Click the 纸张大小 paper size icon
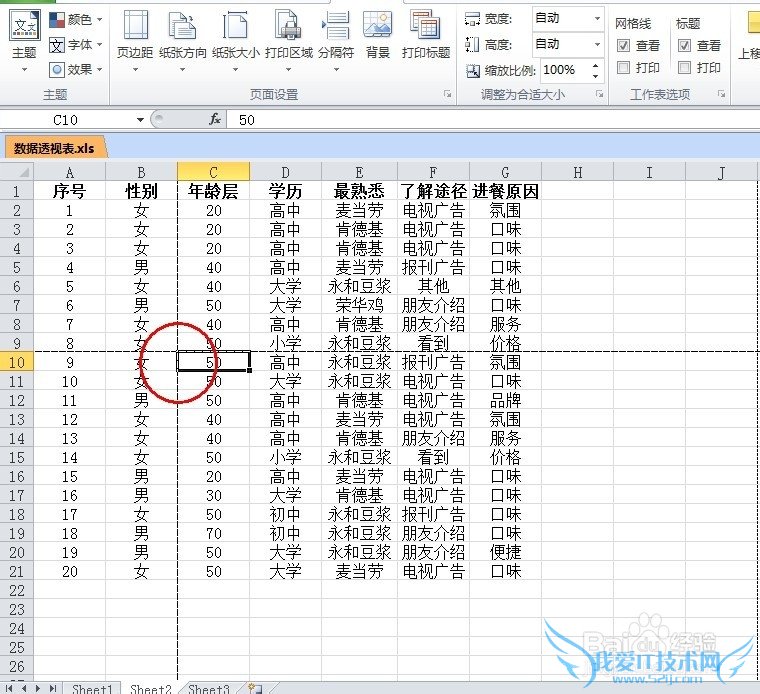Viewport: 760px width, 694px height. [x=236, y=25]
